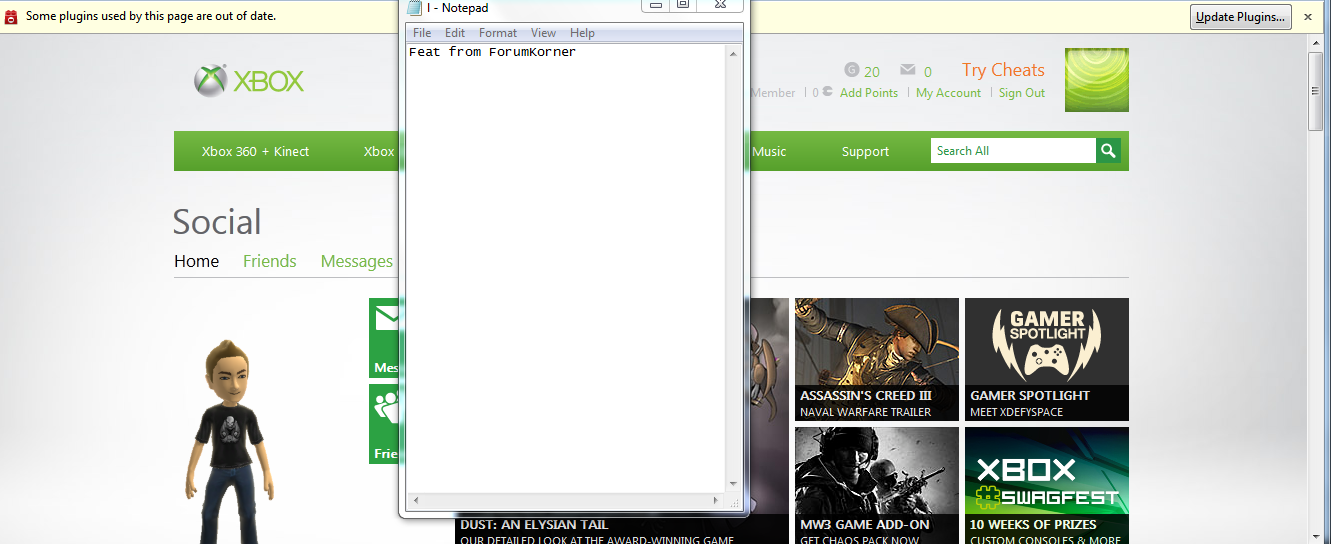Open the Gamer Spotlight tile
The width and height of the screenshot is (1331, 544).
[1047, 359]
